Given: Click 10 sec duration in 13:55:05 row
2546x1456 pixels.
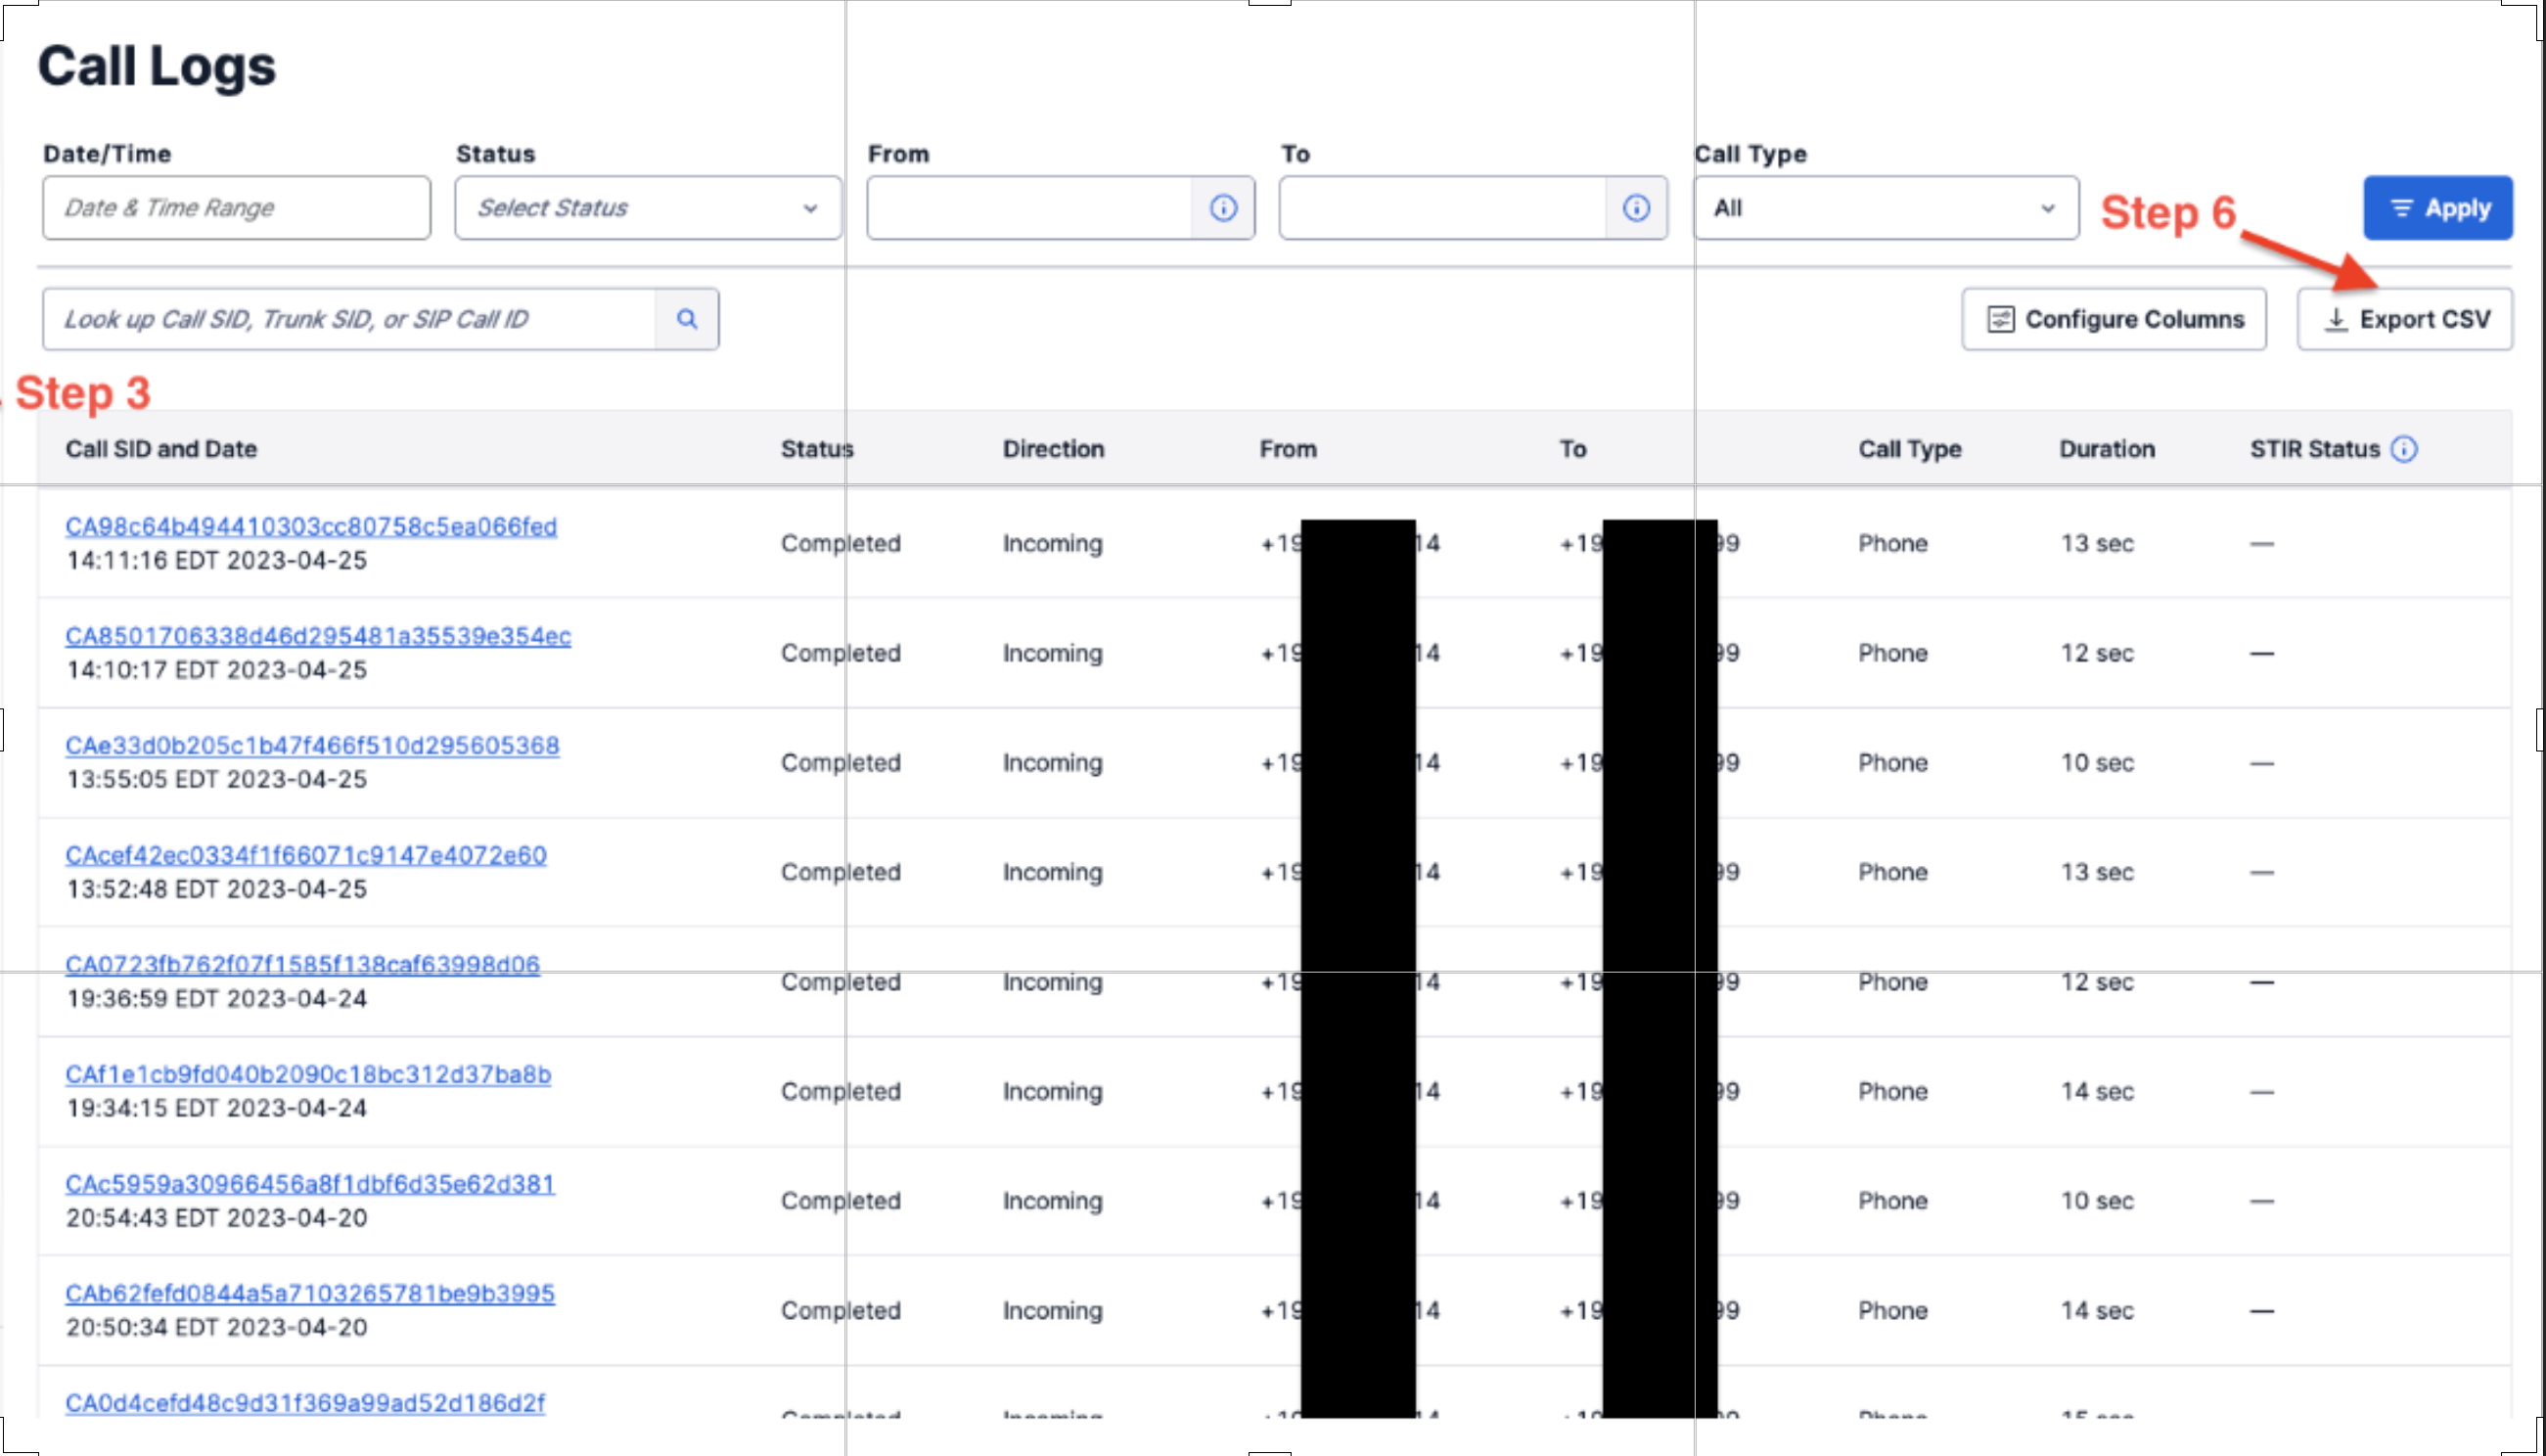Looking at the screenshot, I should [2097, 762].
